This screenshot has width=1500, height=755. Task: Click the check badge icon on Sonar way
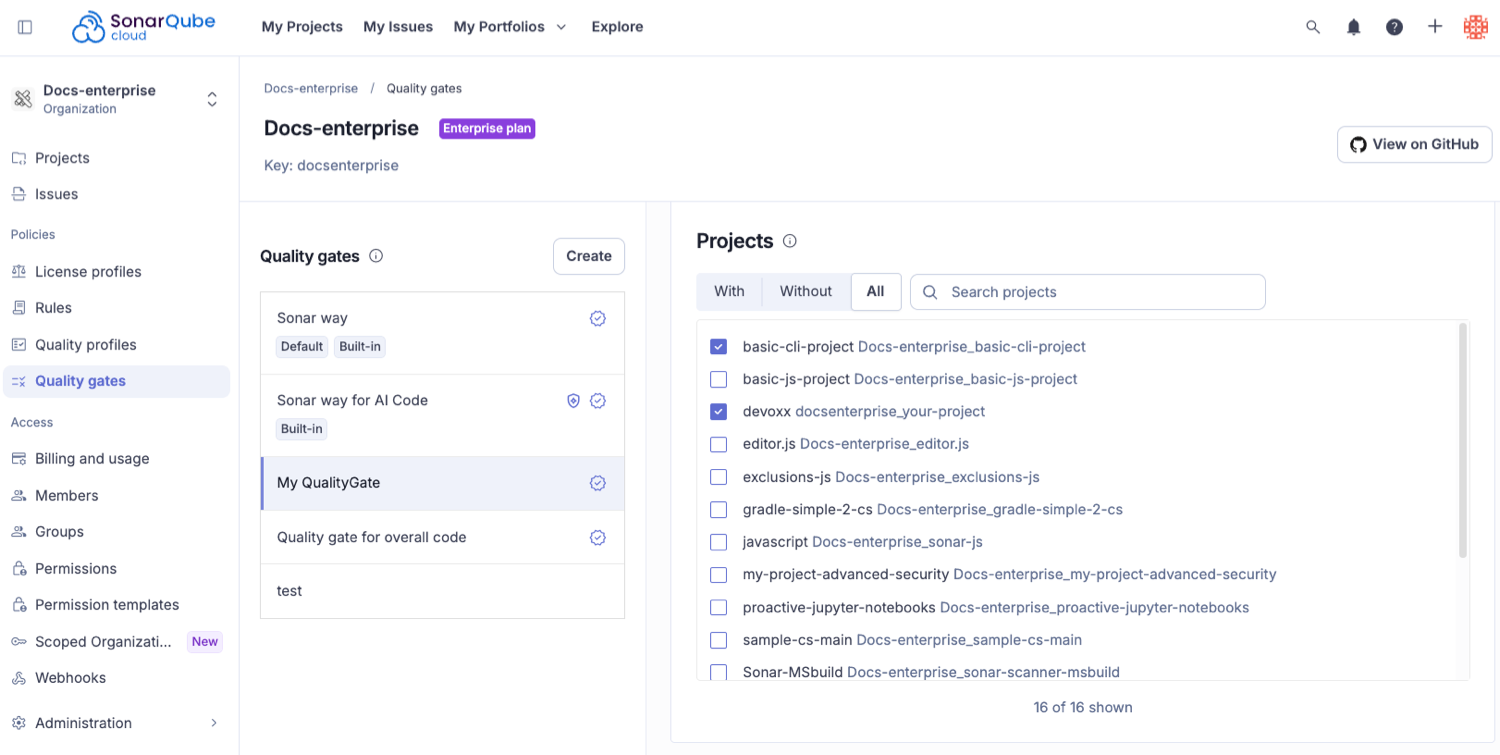coord(598,318)
